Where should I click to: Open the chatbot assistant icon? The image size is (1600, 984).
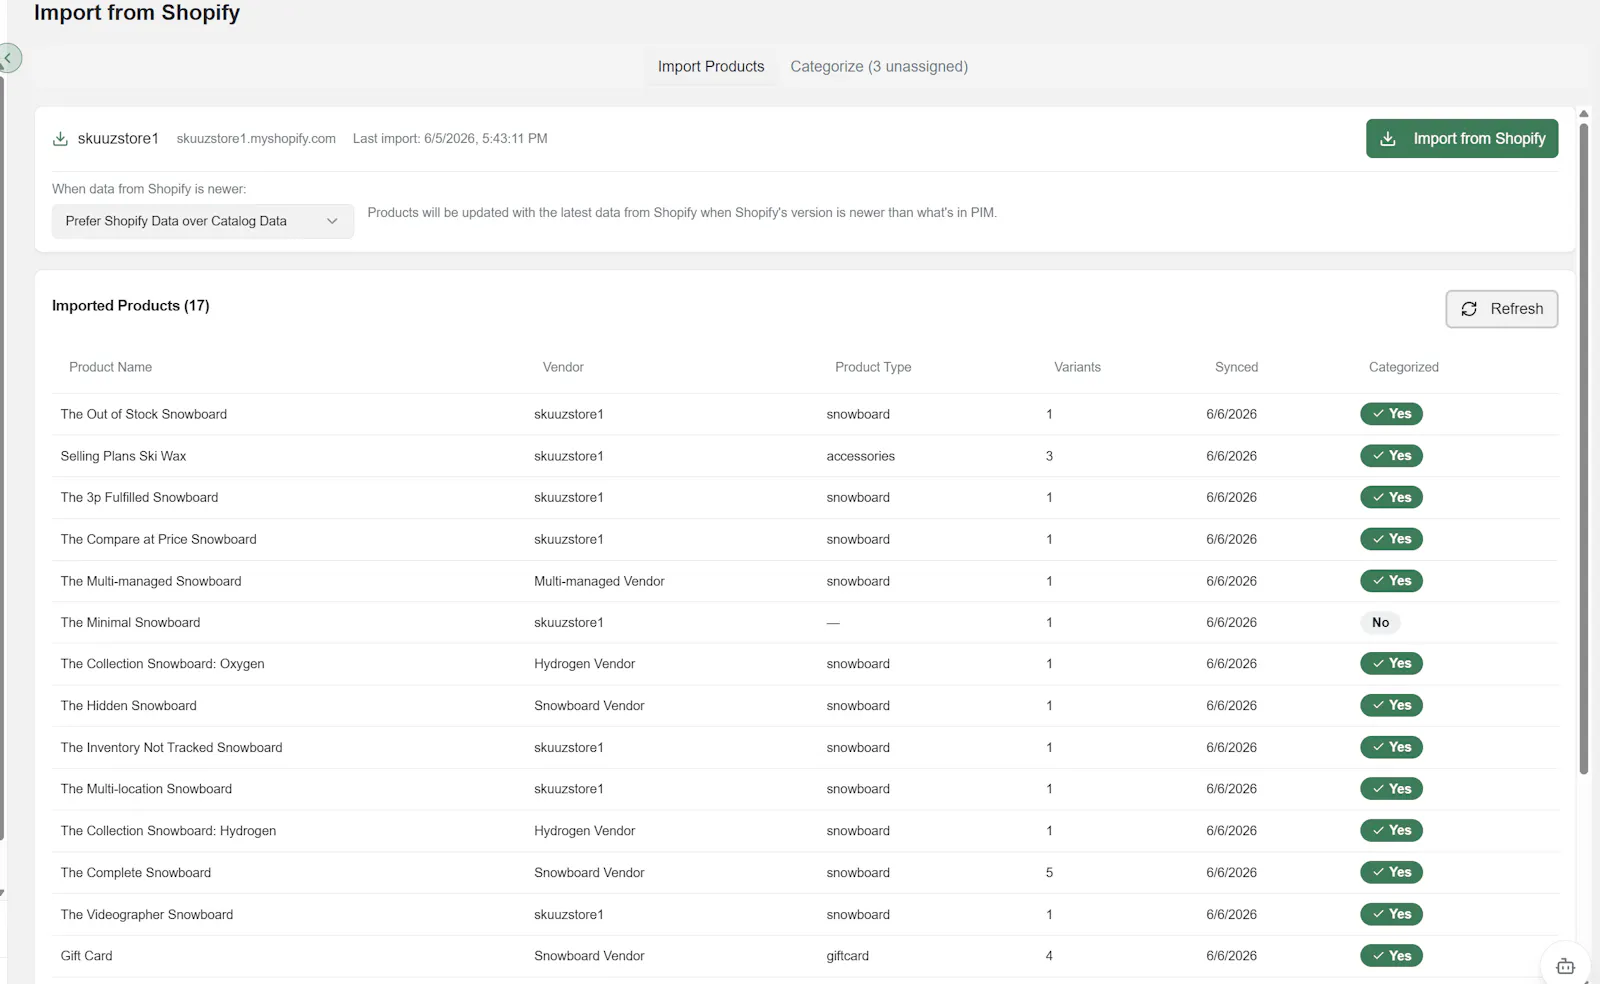coord(1565,966)
